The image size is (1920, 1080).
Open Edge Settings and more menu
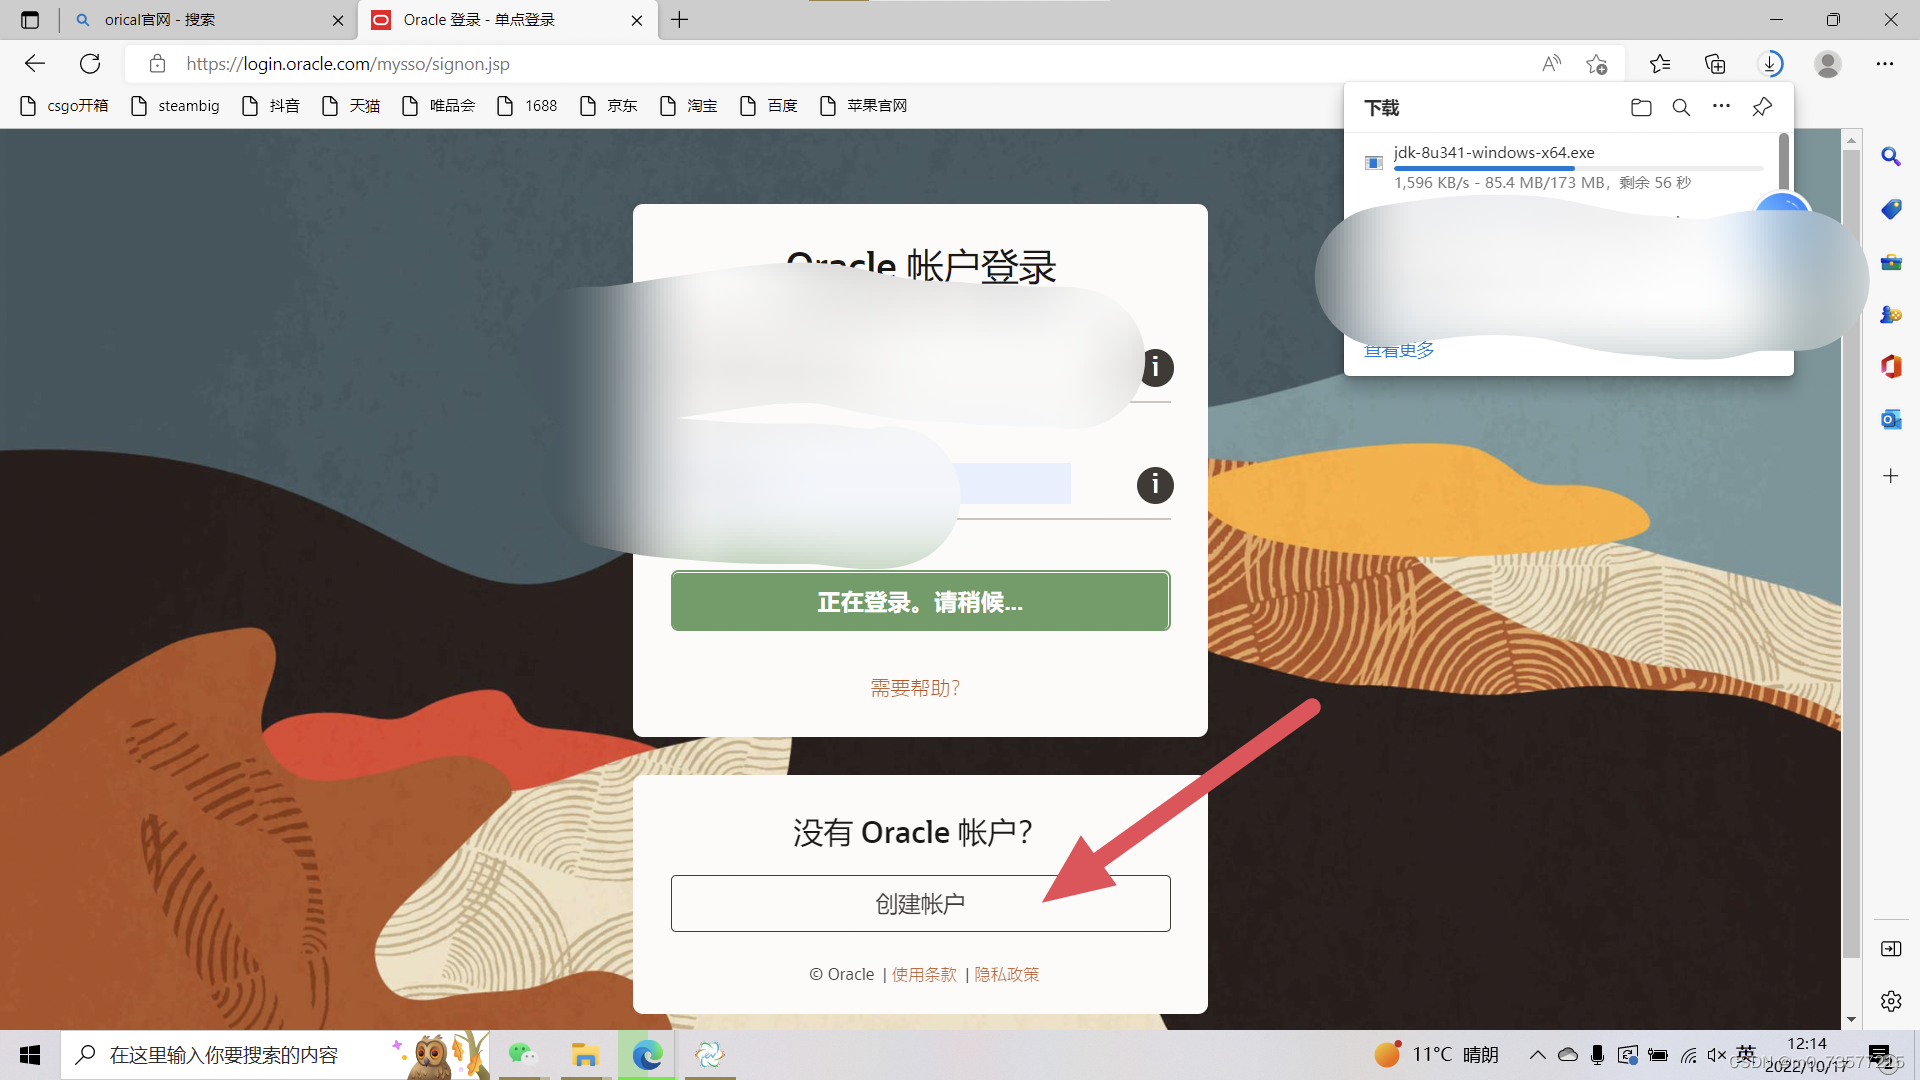pyautogui.click(x=1885, y=64)
